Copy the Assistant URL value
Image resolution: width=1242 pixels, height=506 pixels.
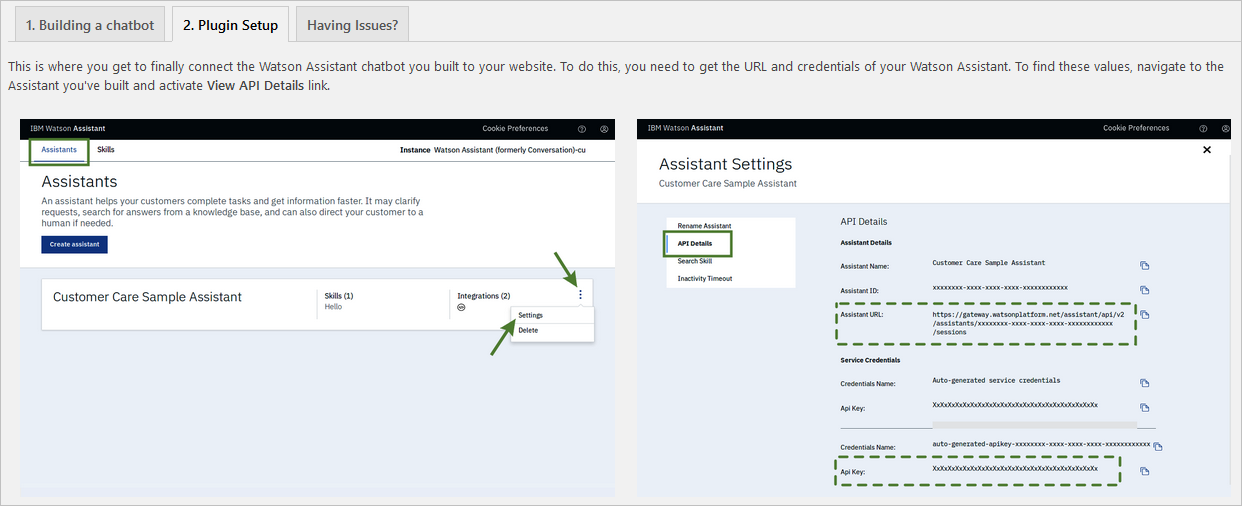pyautogui.click(x=1145, y=315)
